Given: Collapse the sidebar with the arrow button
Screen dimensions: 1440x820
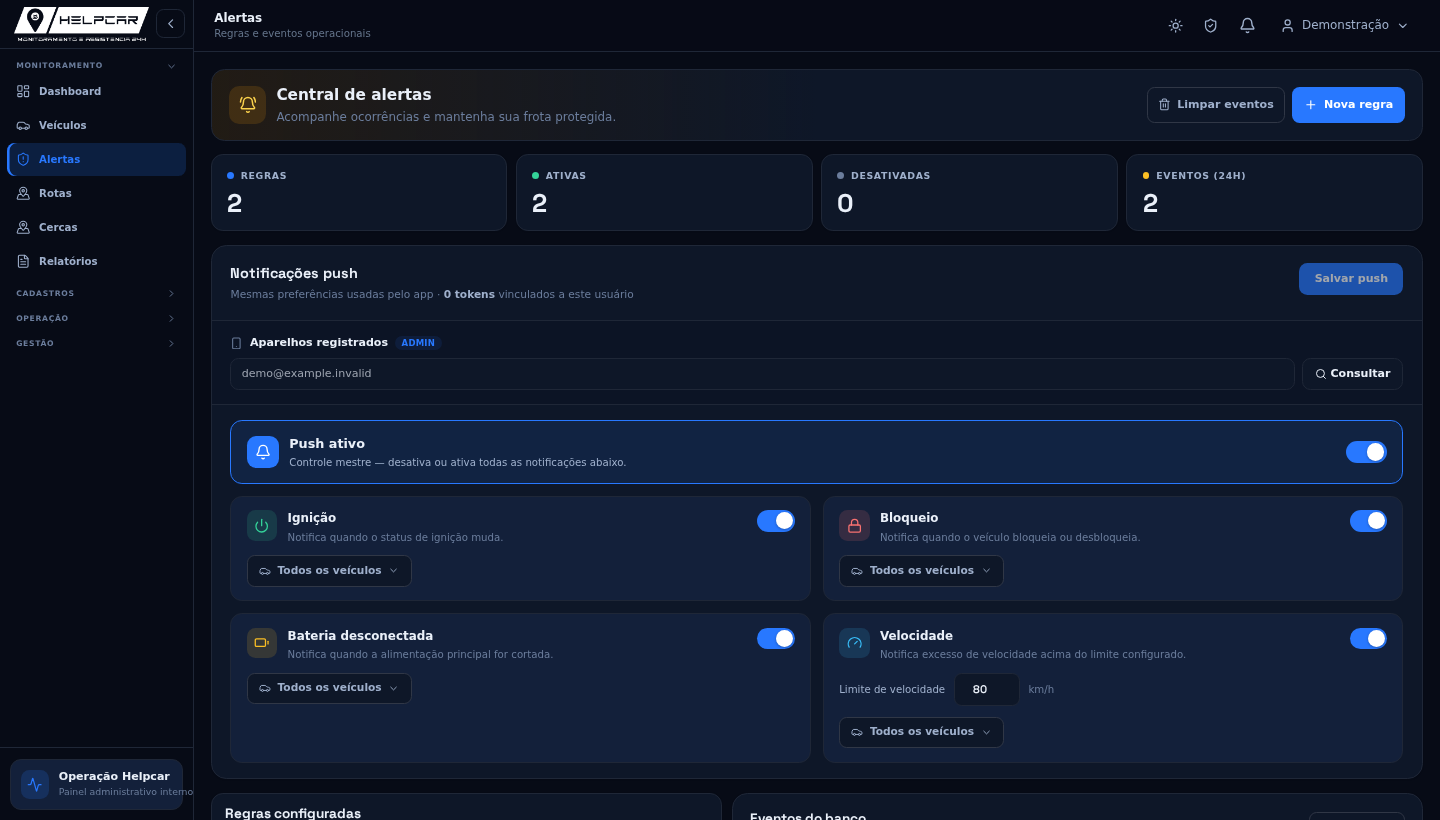Looking at the screenshot, I should point(170,24).
